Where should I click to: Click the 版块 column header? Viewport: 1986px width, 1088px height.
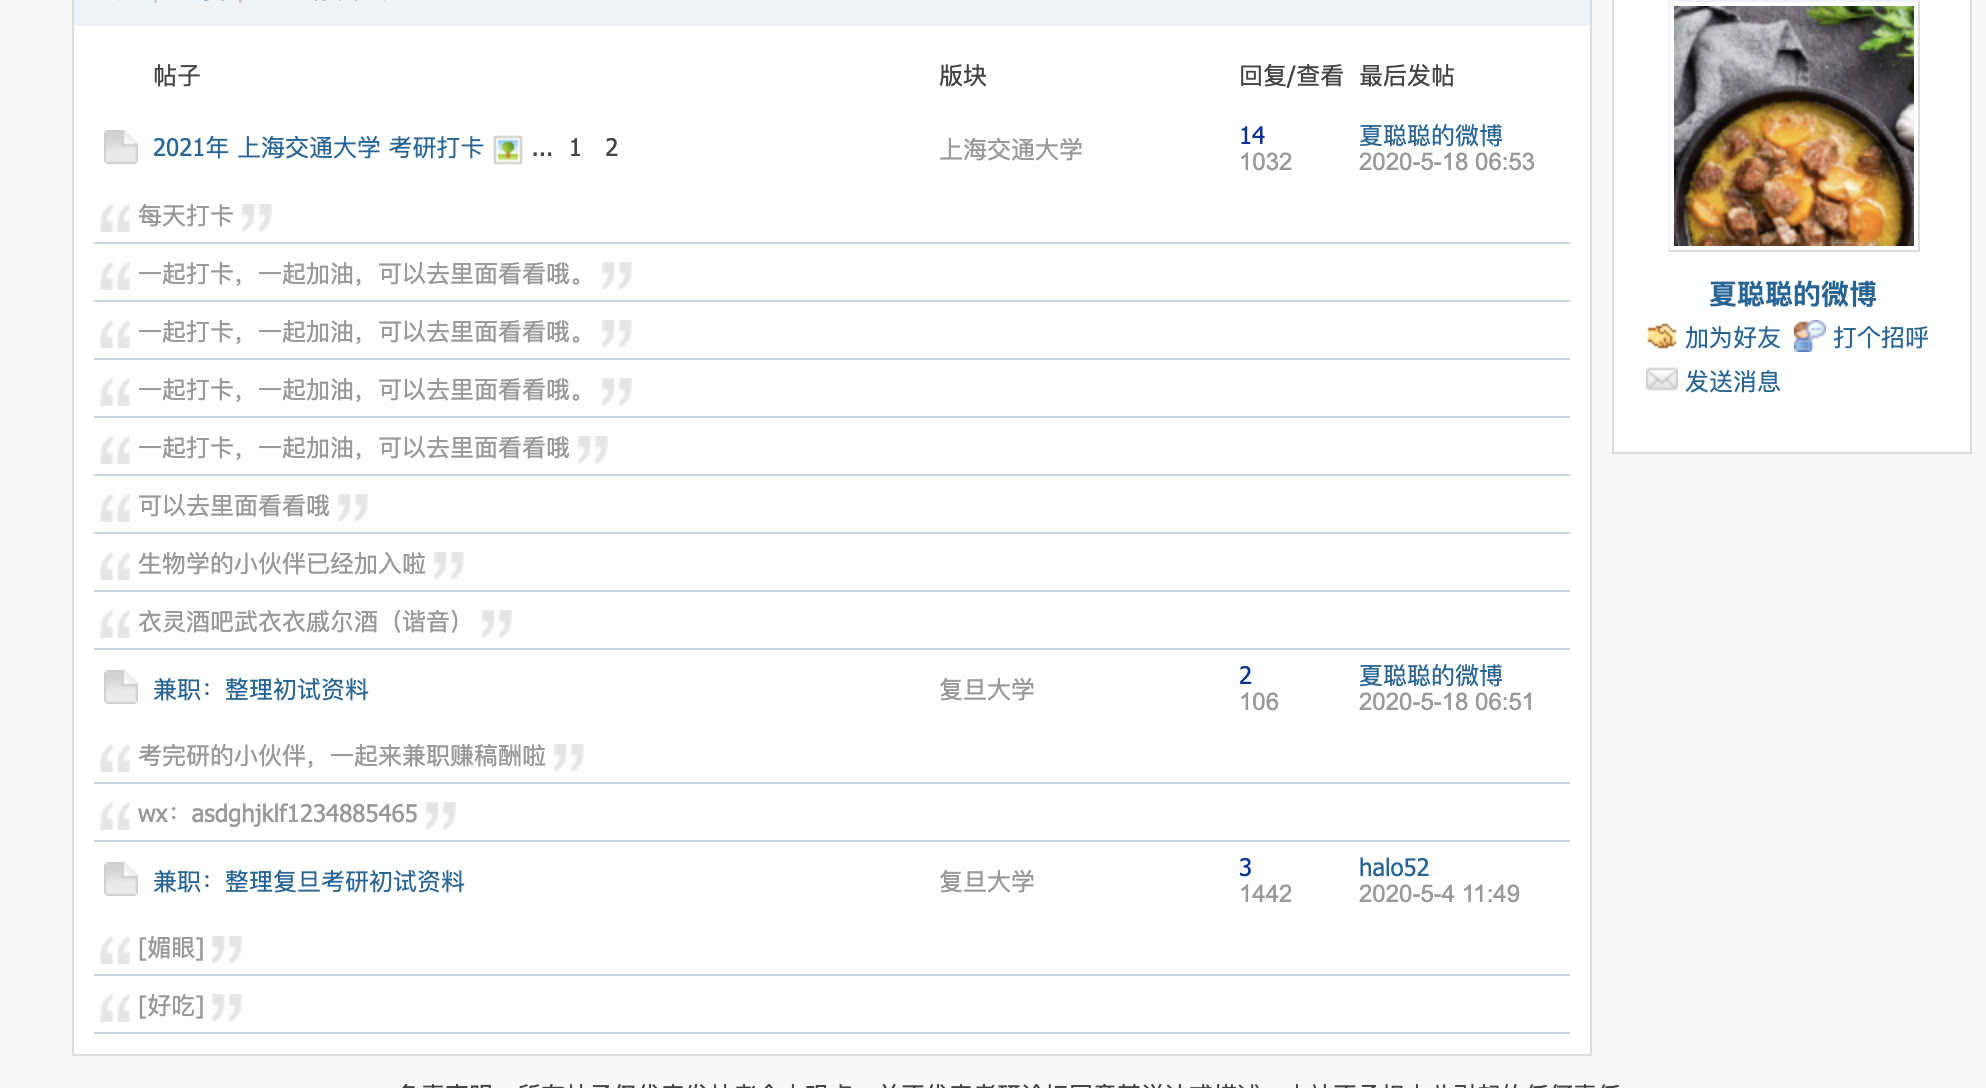(963, 75)
